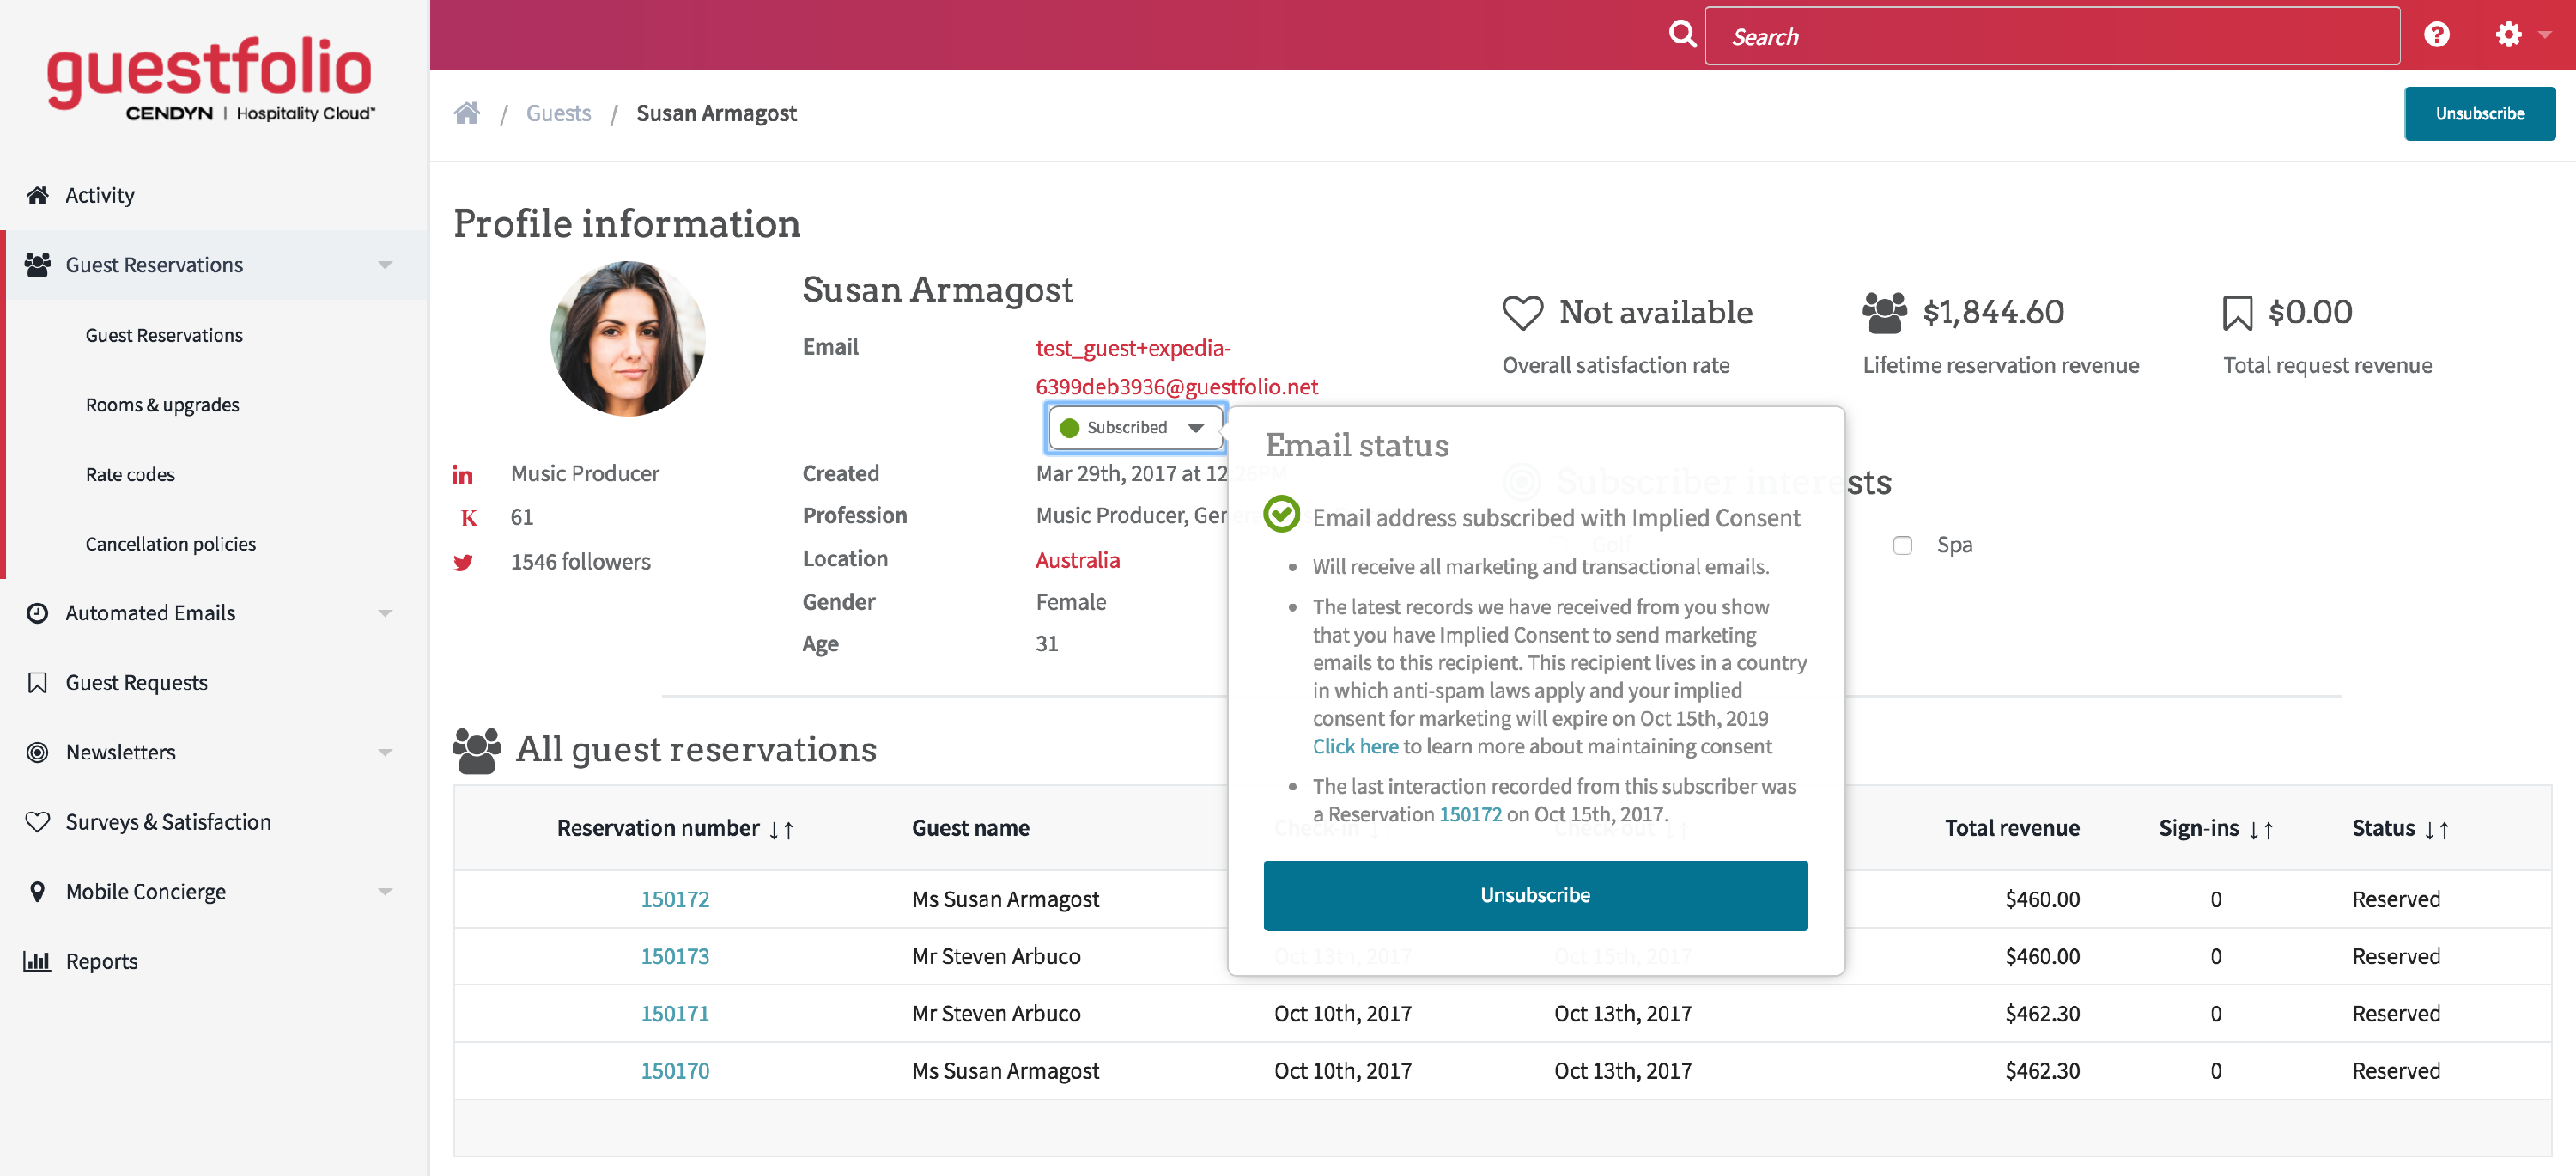2576x1176 pixels.
Task: Click the people icon beside All guest reservations
Action: click(x=477, y=750)
